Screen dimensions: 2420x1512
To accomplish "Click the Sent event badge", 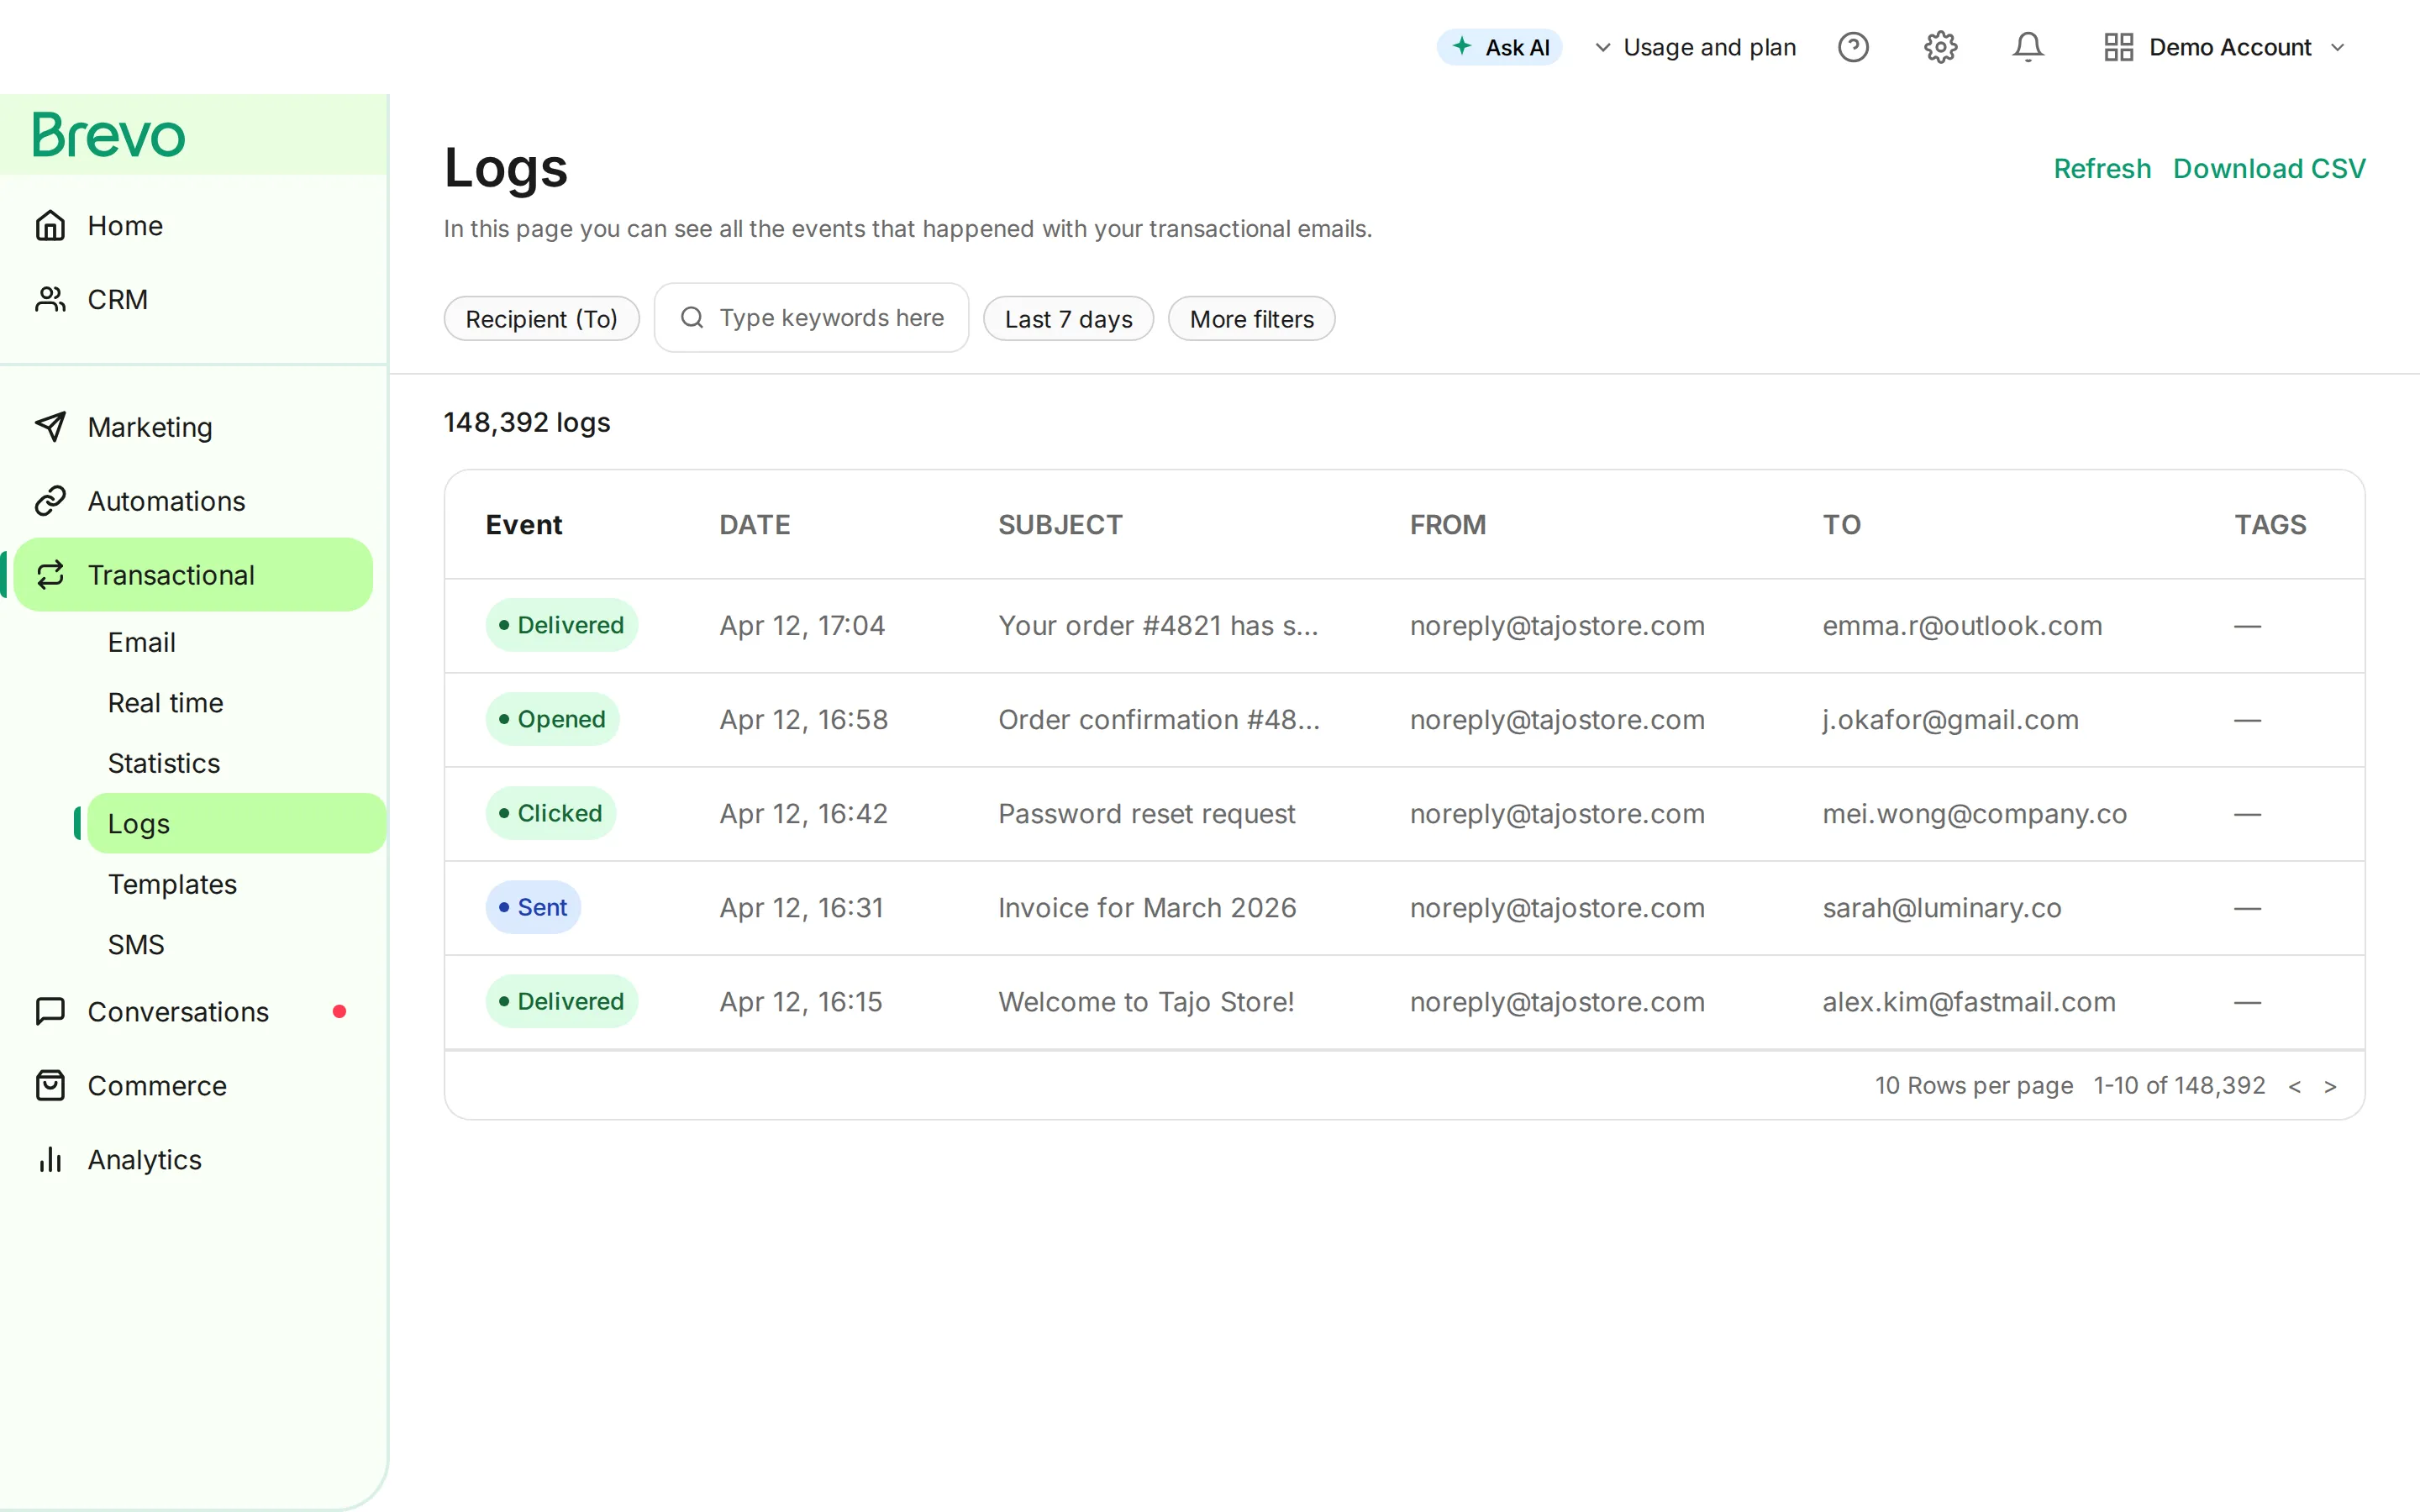I will coord(533,907).
